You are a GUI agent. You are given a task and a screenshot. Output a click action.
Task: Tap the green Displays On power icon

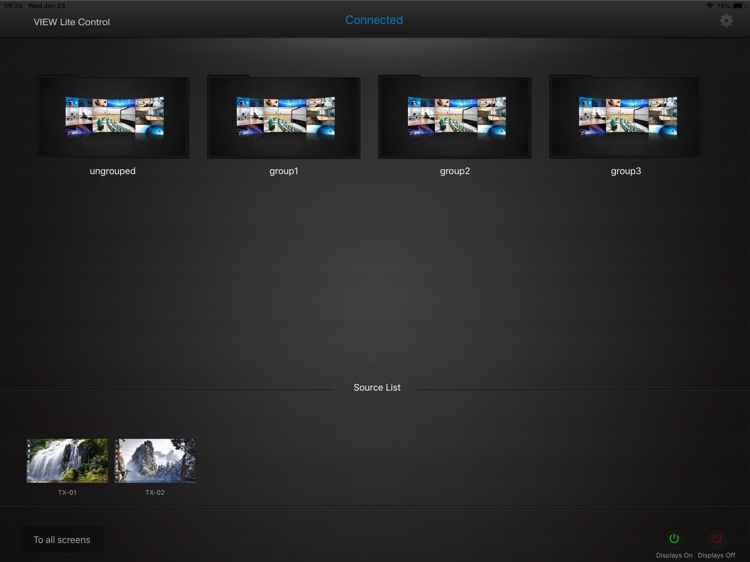[x=674, y=539]
